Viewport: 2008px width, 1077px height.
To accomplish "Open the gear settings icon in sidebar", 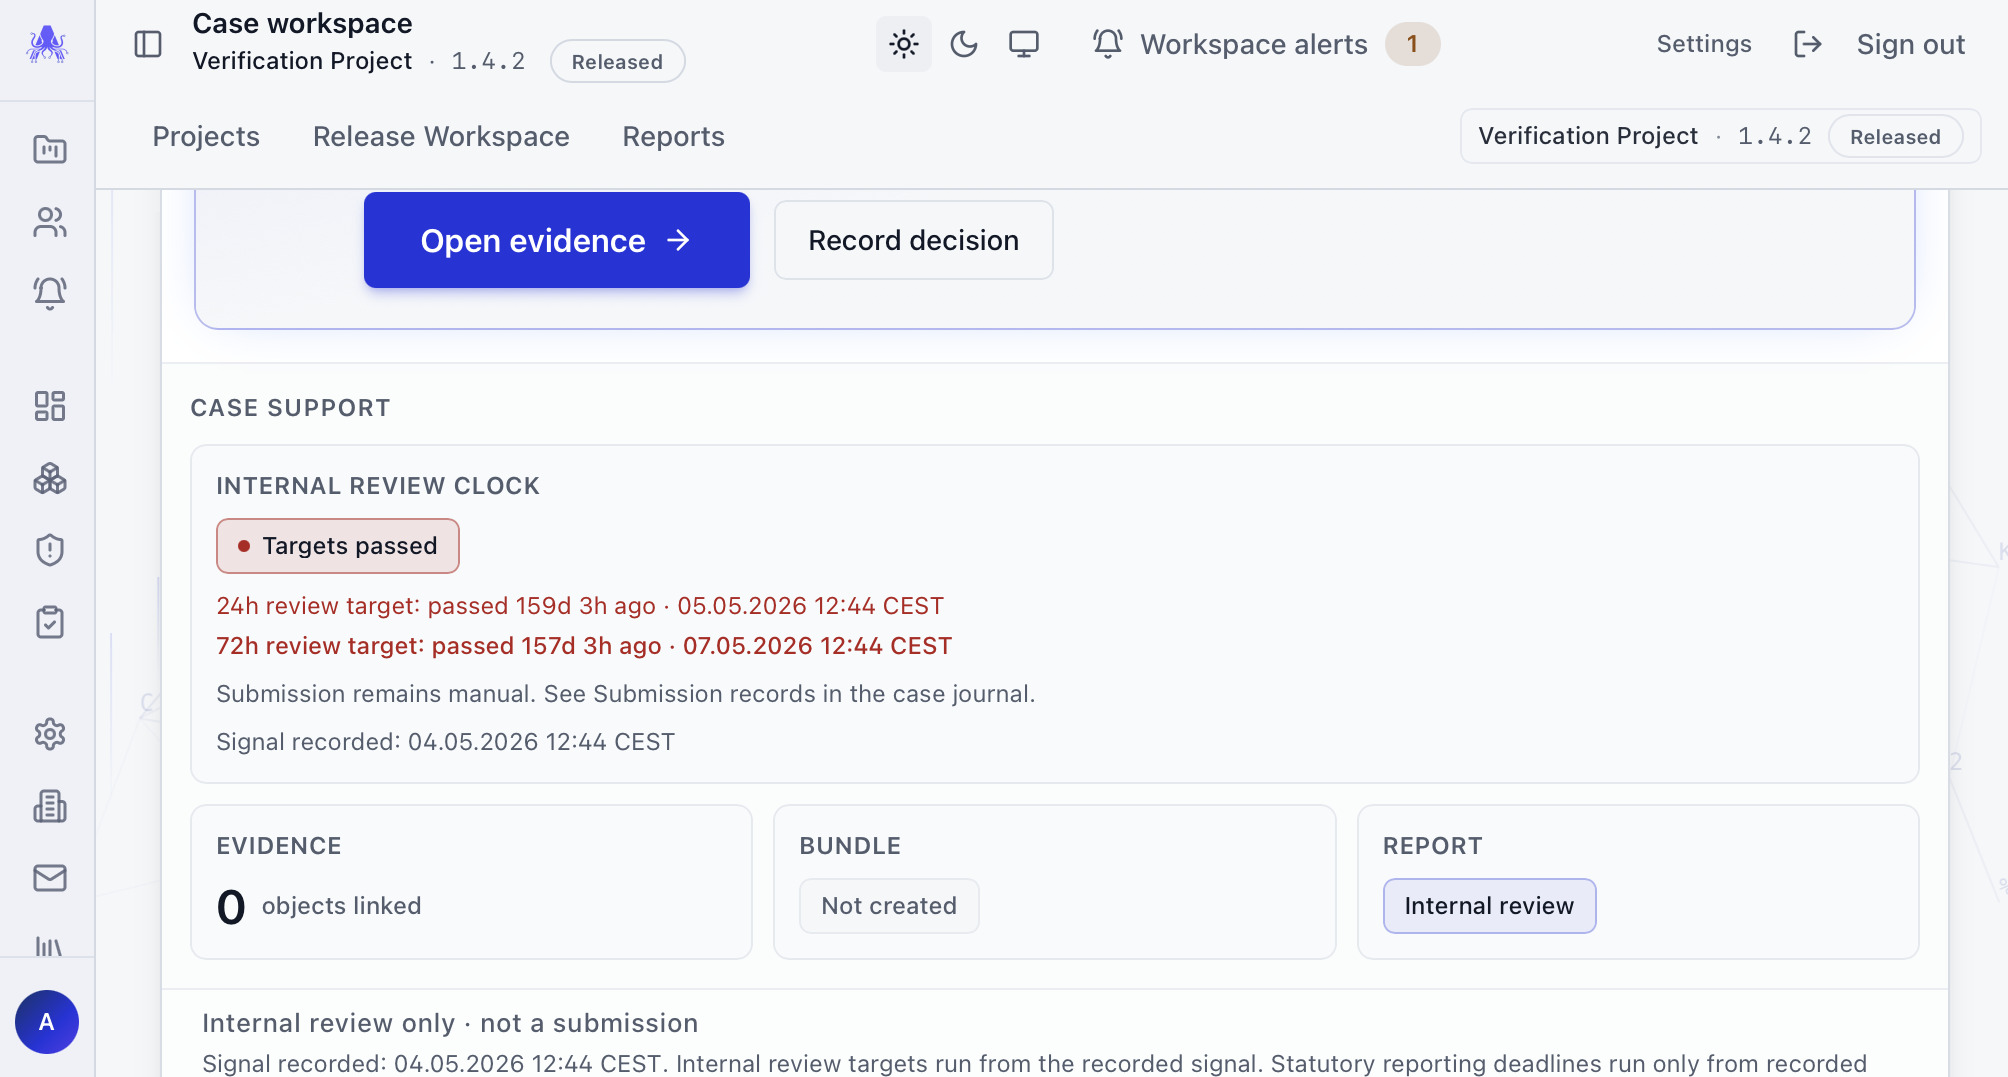I will [49, 734].
